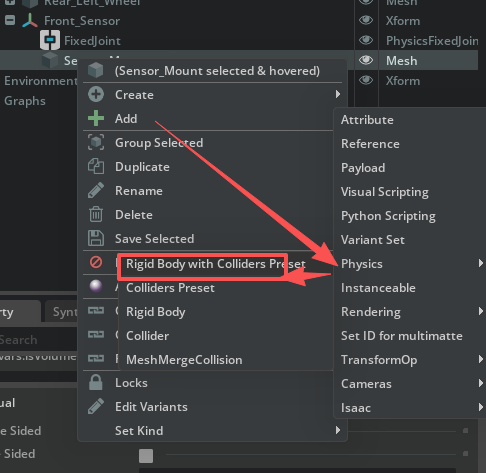This screenshot has height=473, width=486.
Task: Toggle visibility of FixedJoint row
Action: [366, 40]
